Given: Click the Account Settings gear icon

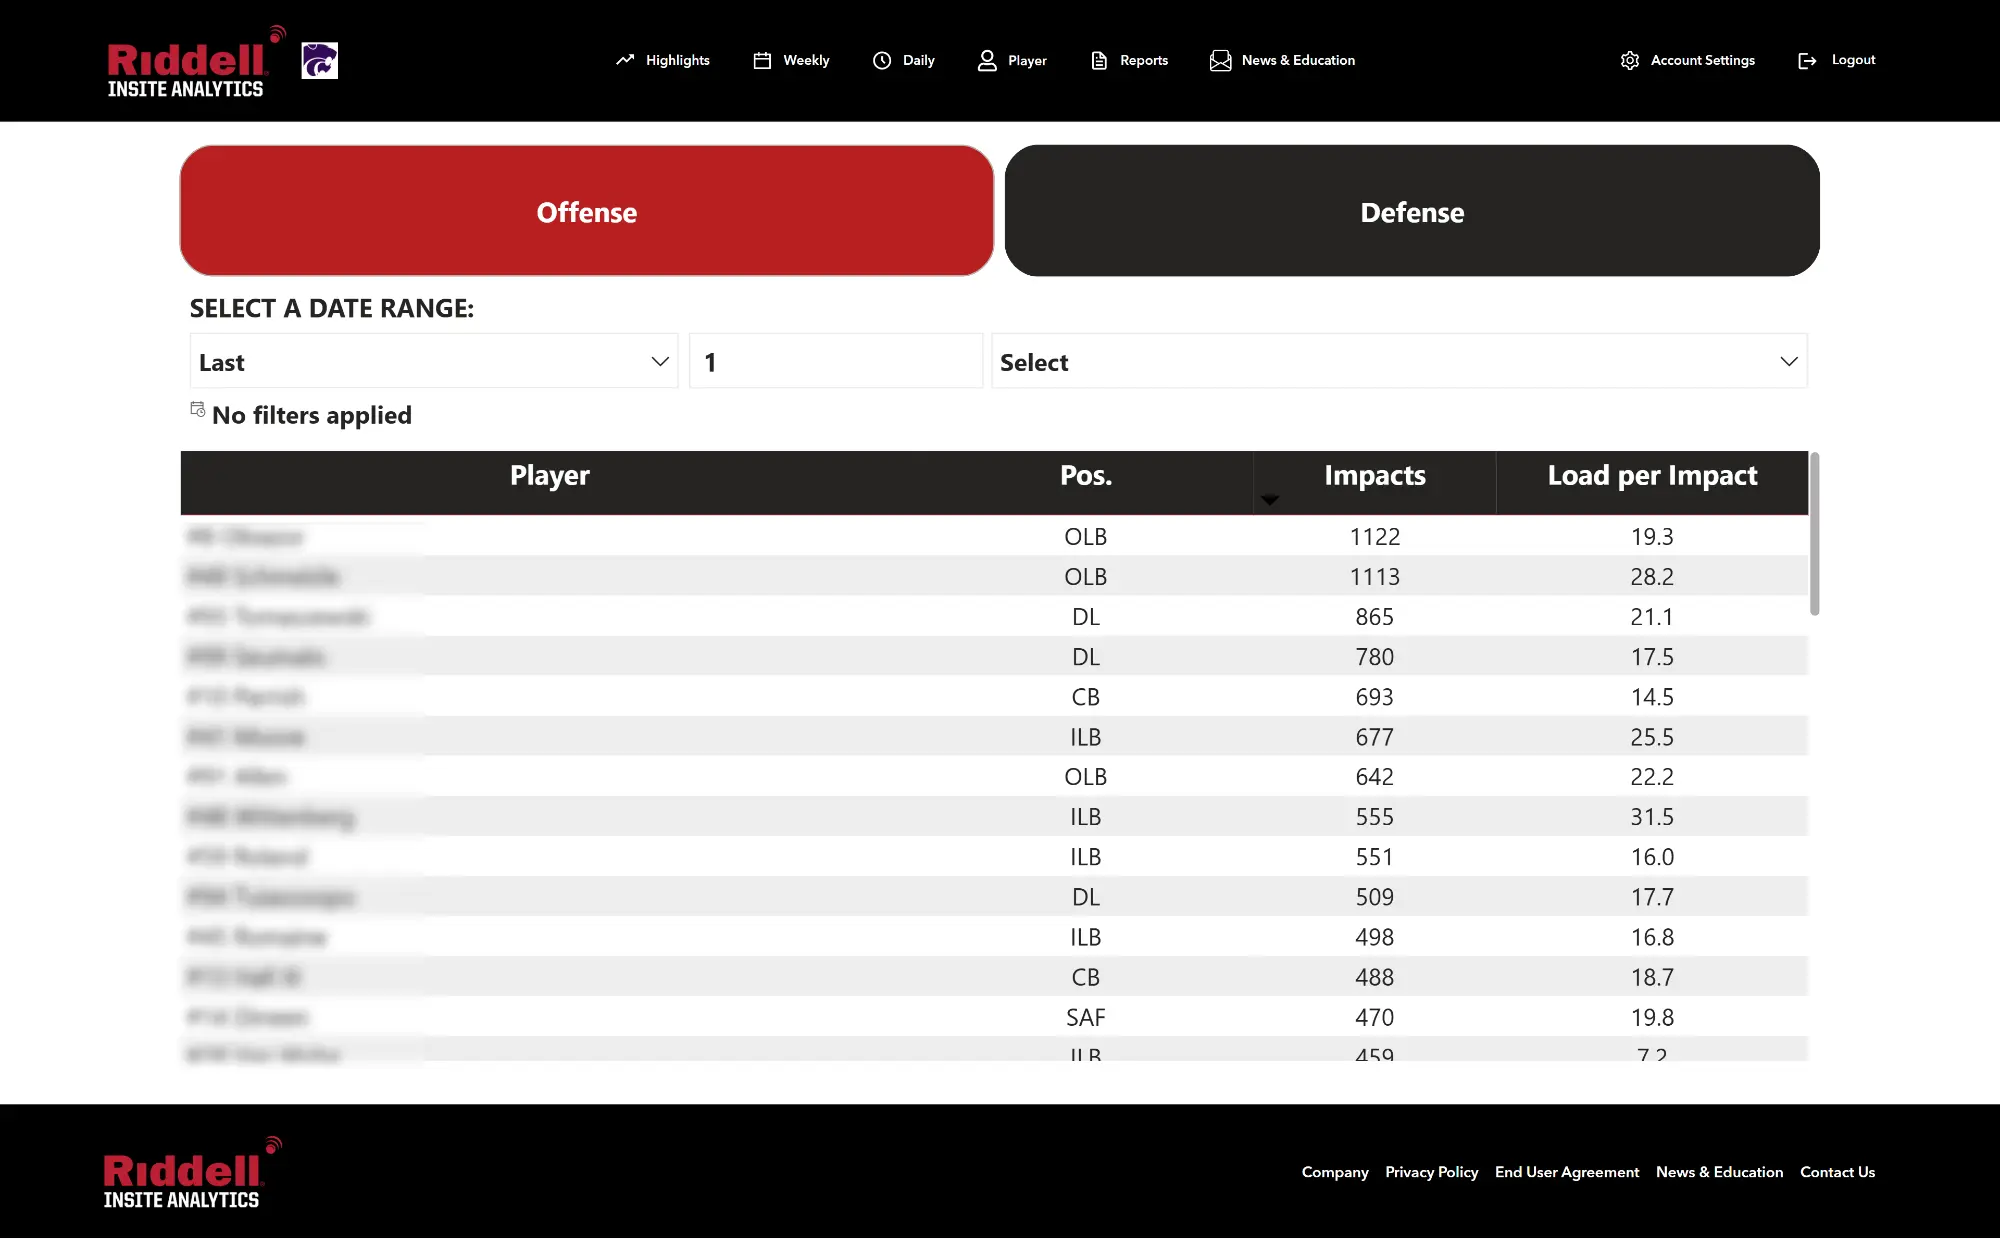Looking at the screenshot, I should 1630,60.
